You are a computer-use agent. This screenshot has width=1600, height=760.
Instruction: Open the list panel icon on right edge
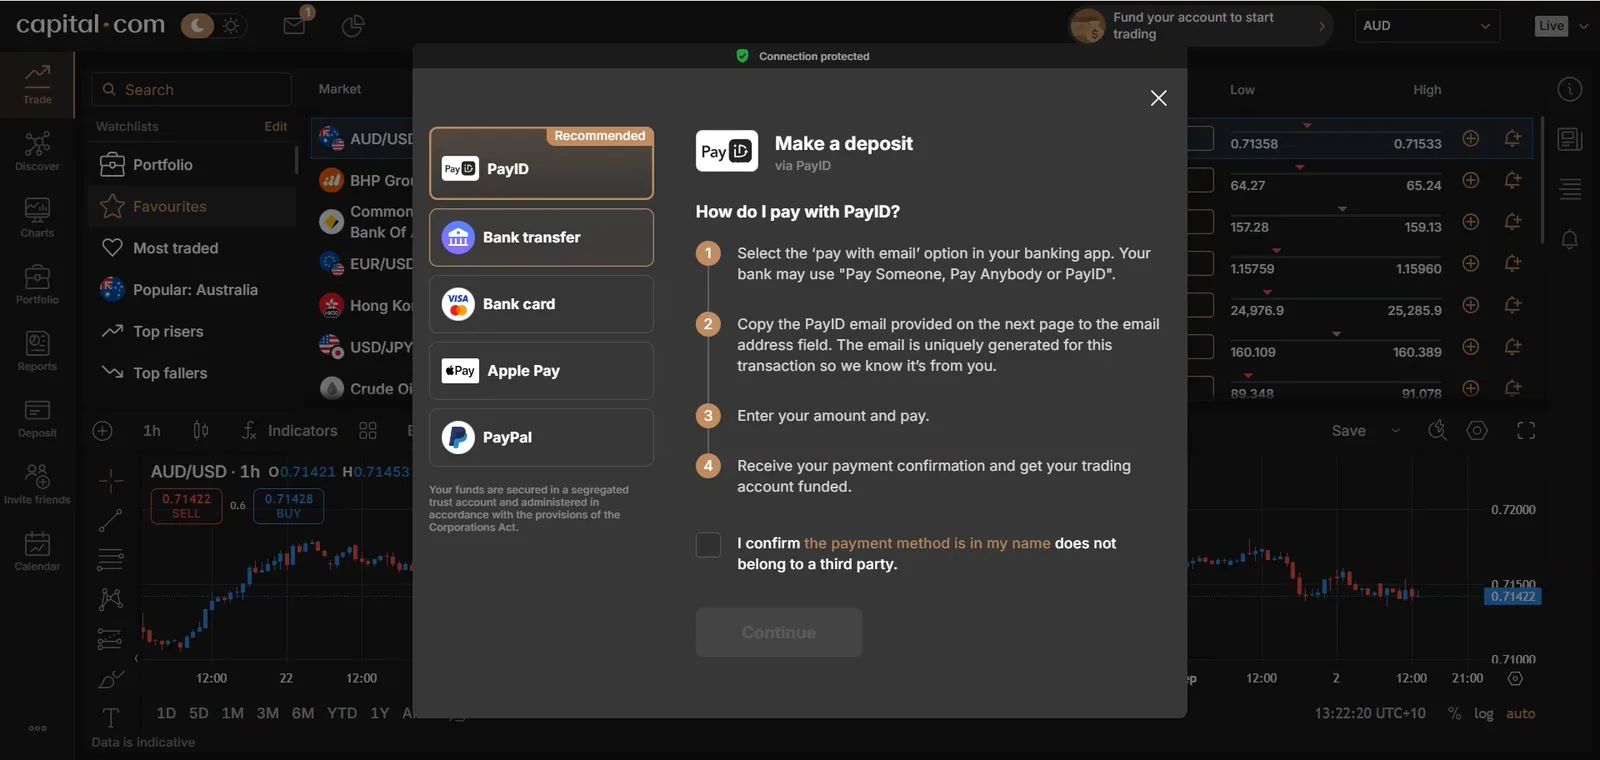(x=1570, y=188)
